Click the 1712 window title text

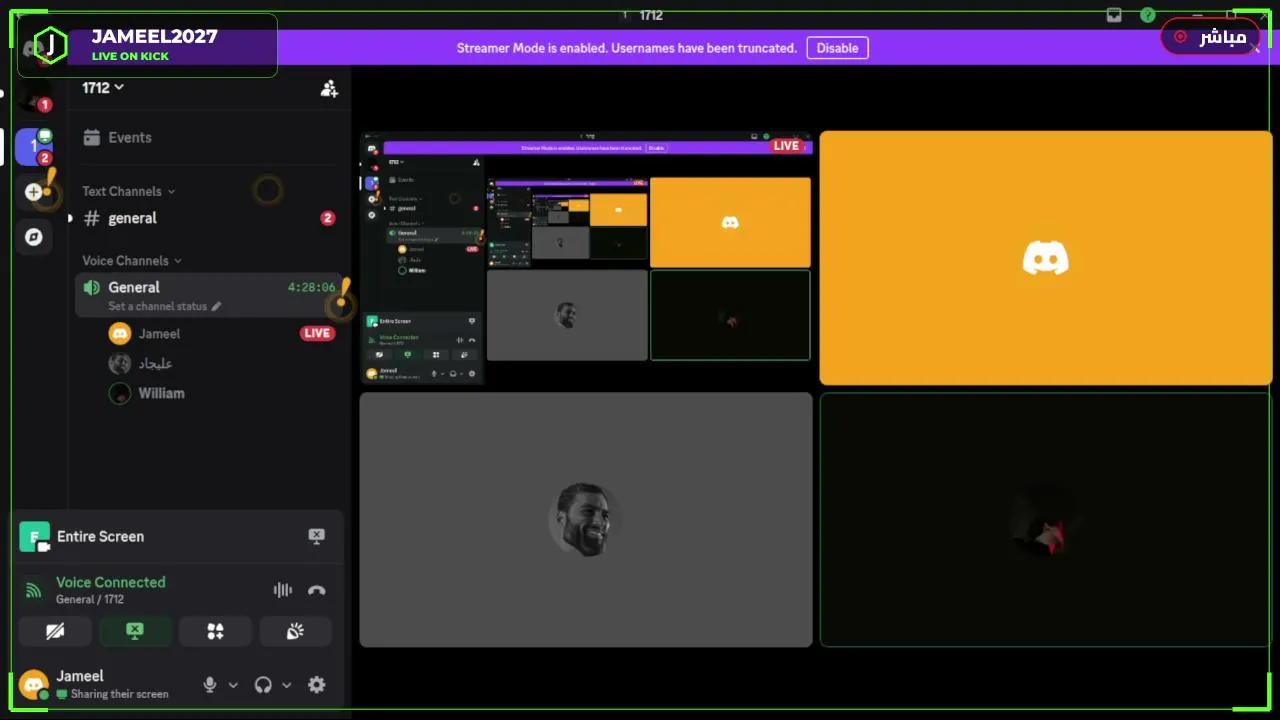[x=651, y=15]
